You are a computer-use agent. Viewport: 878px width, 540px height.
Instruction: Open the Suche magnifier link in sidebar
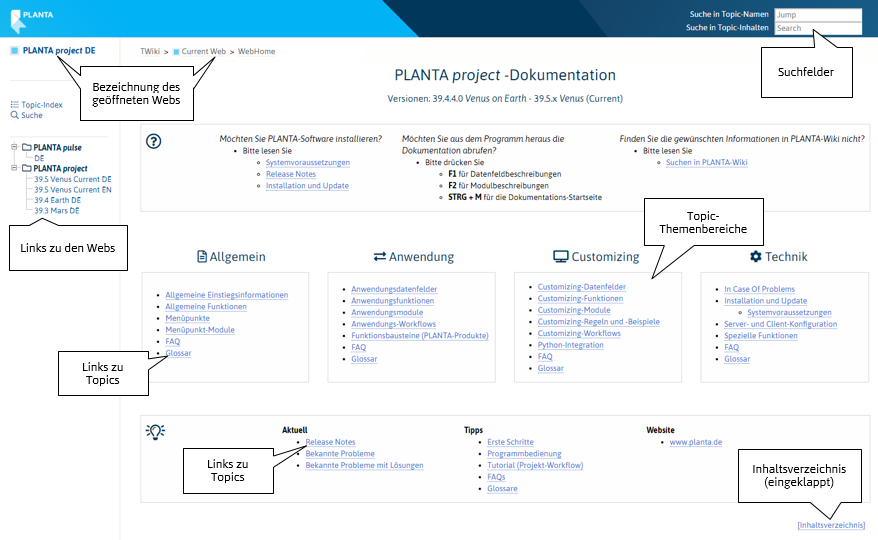(32, 115)
